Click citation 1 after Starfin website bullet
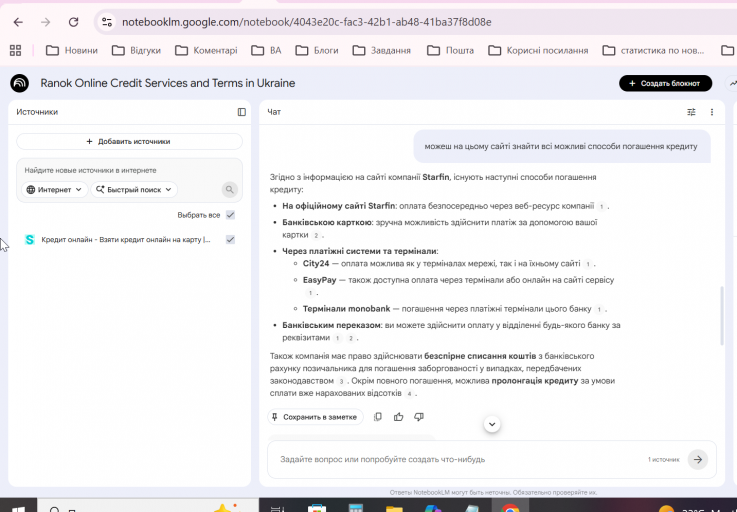 tap(601, 206)
